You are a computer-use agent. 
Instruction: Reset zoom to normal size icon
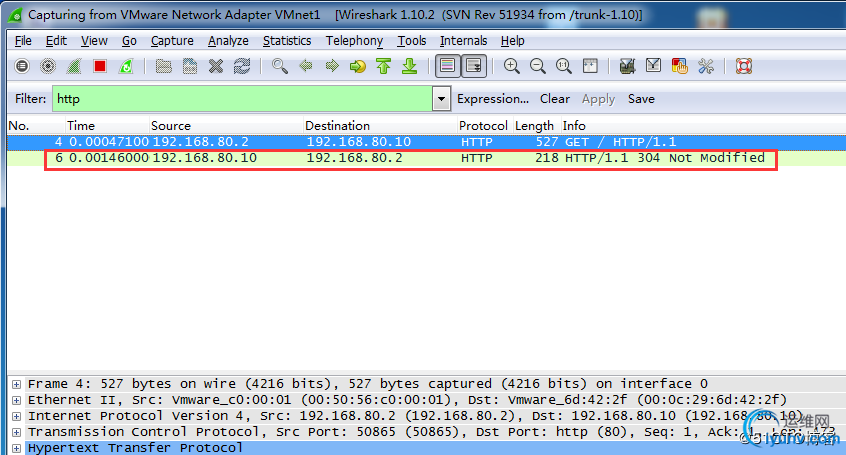pos(564,66)
